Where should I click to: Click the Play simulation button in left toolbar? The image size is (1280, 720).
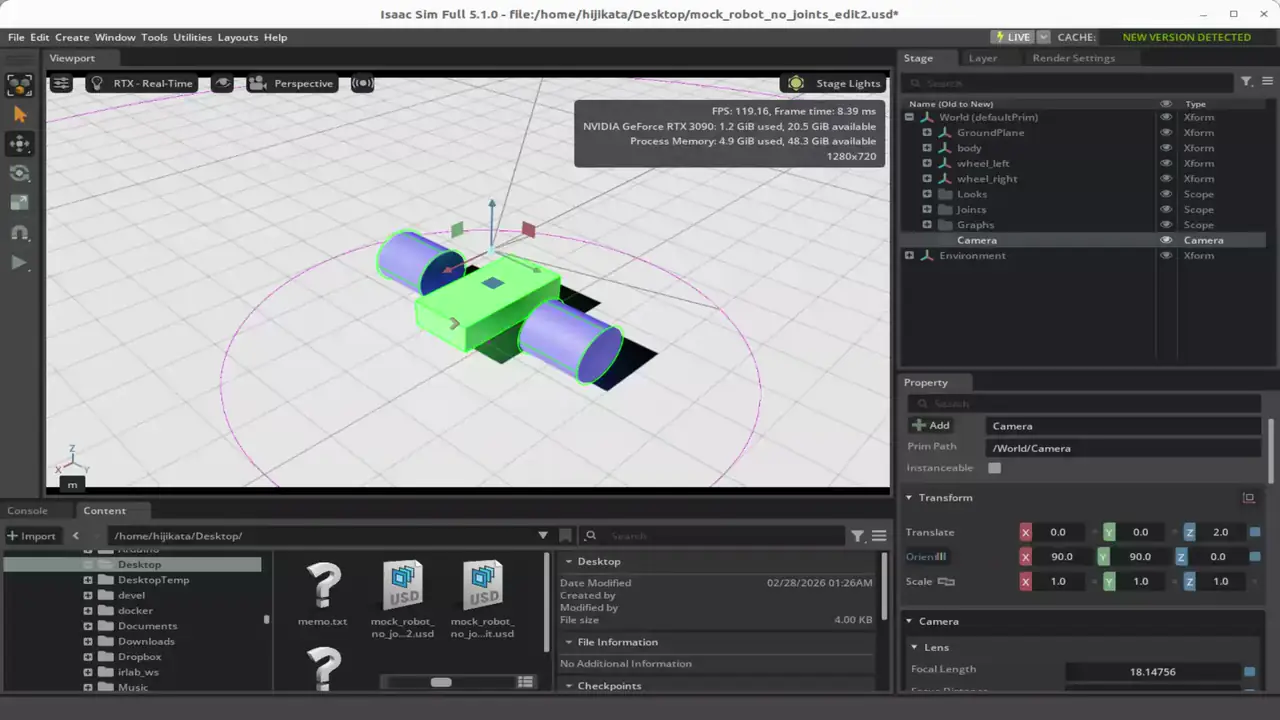(19, 262)
